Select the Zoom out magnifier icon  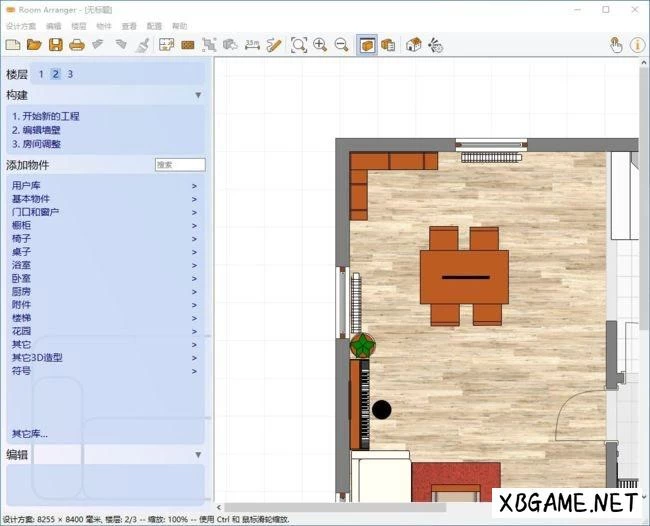(x=342, y=45)
